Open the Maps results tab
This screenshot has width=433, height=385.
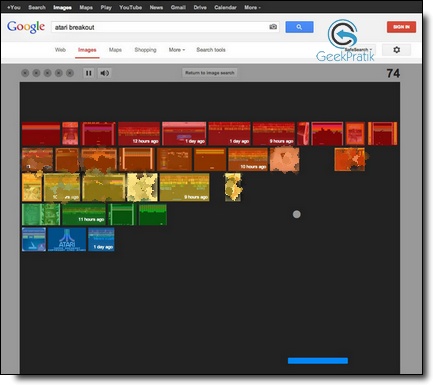tap(115, 50)
